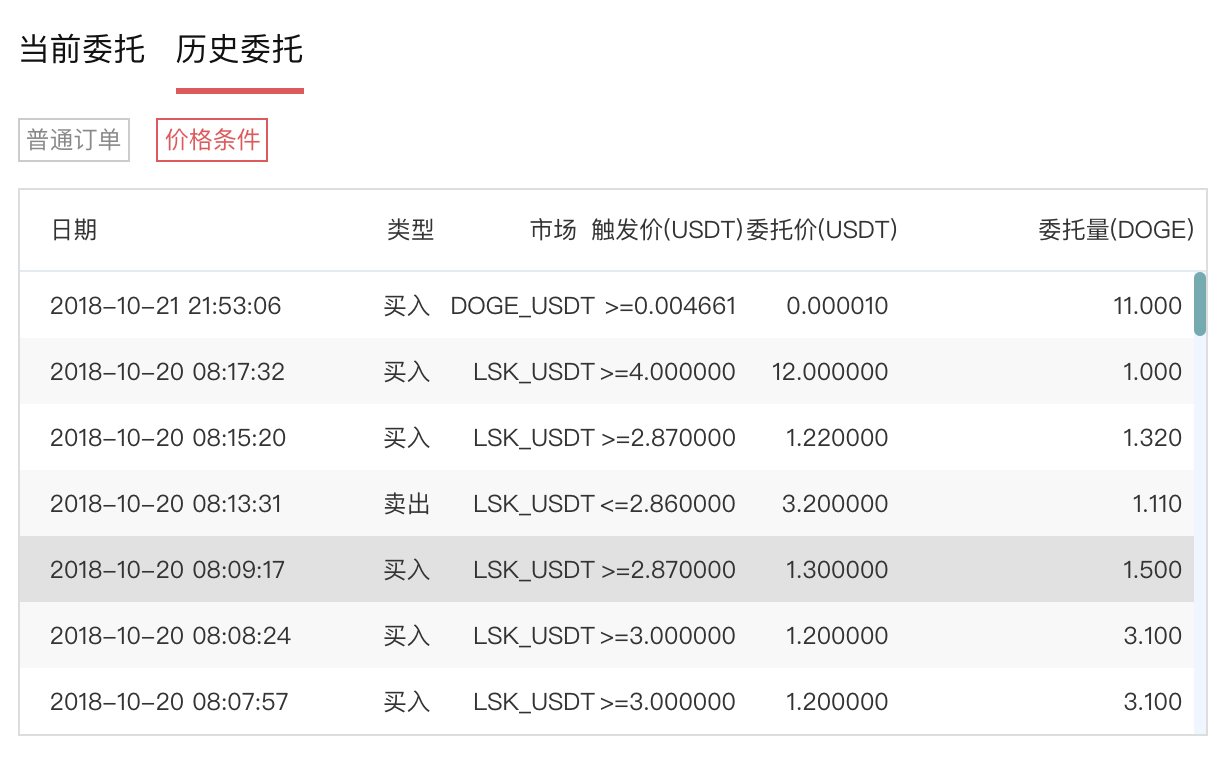Click the 普通订单 filter button
Image resolution: width=1220 pixels, height=762 pixels.
pos(74,140)
